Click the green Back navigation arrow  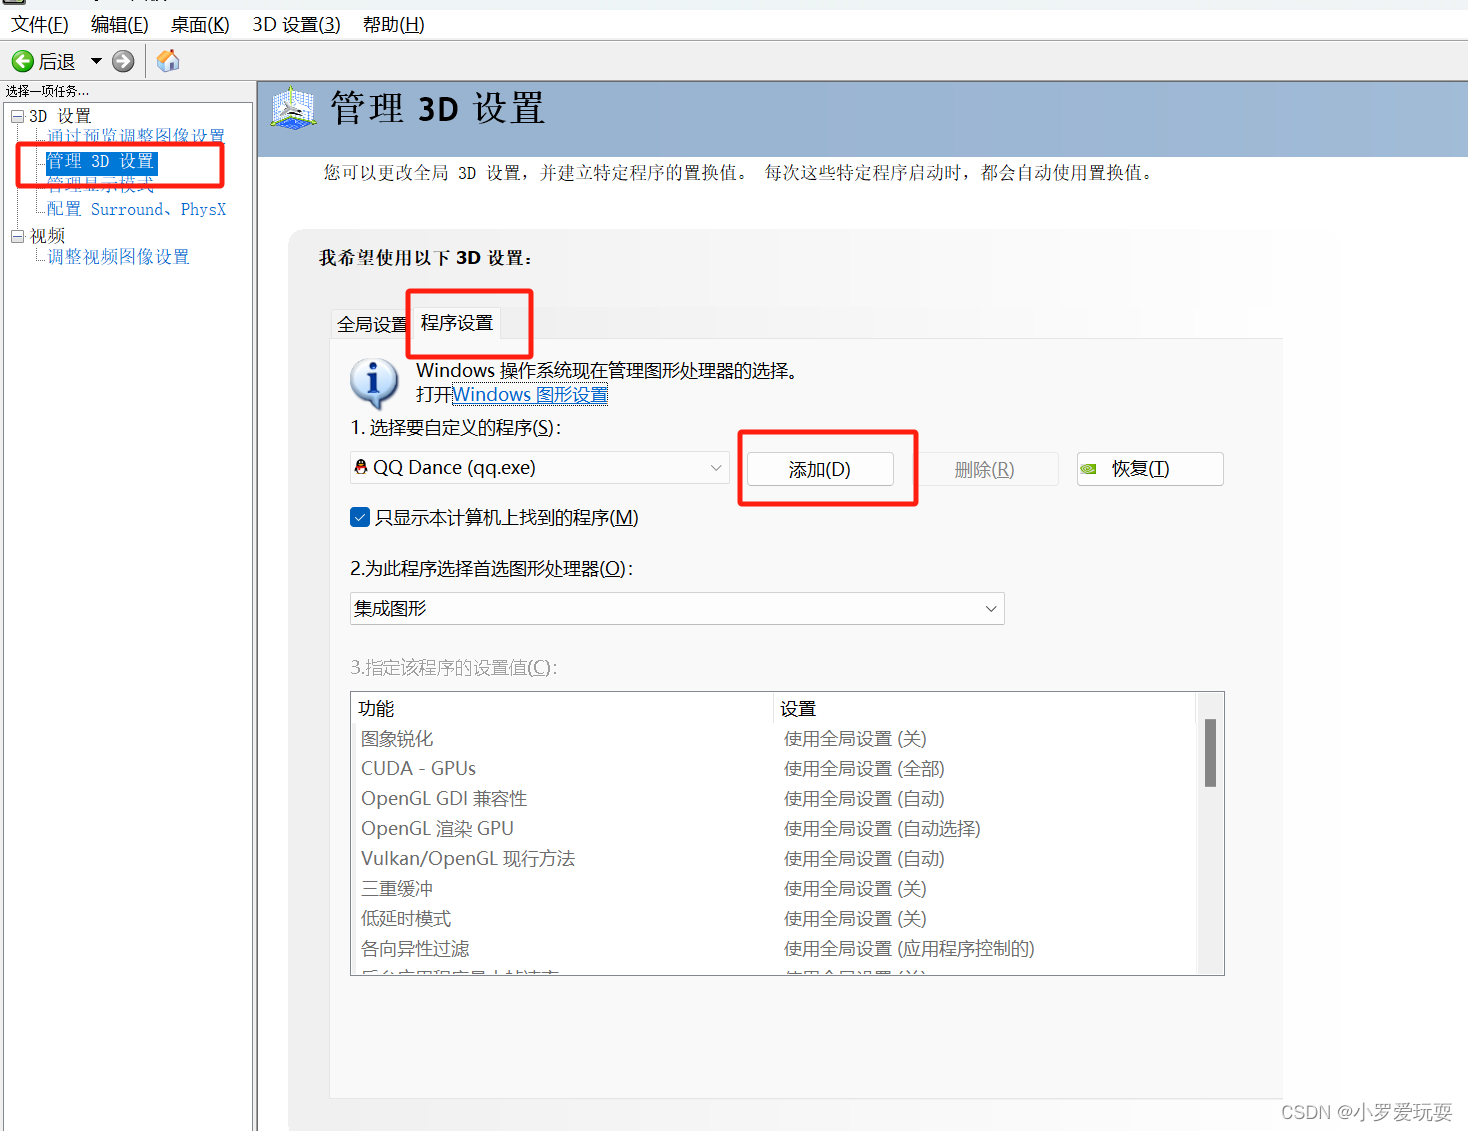click(22, 61)
